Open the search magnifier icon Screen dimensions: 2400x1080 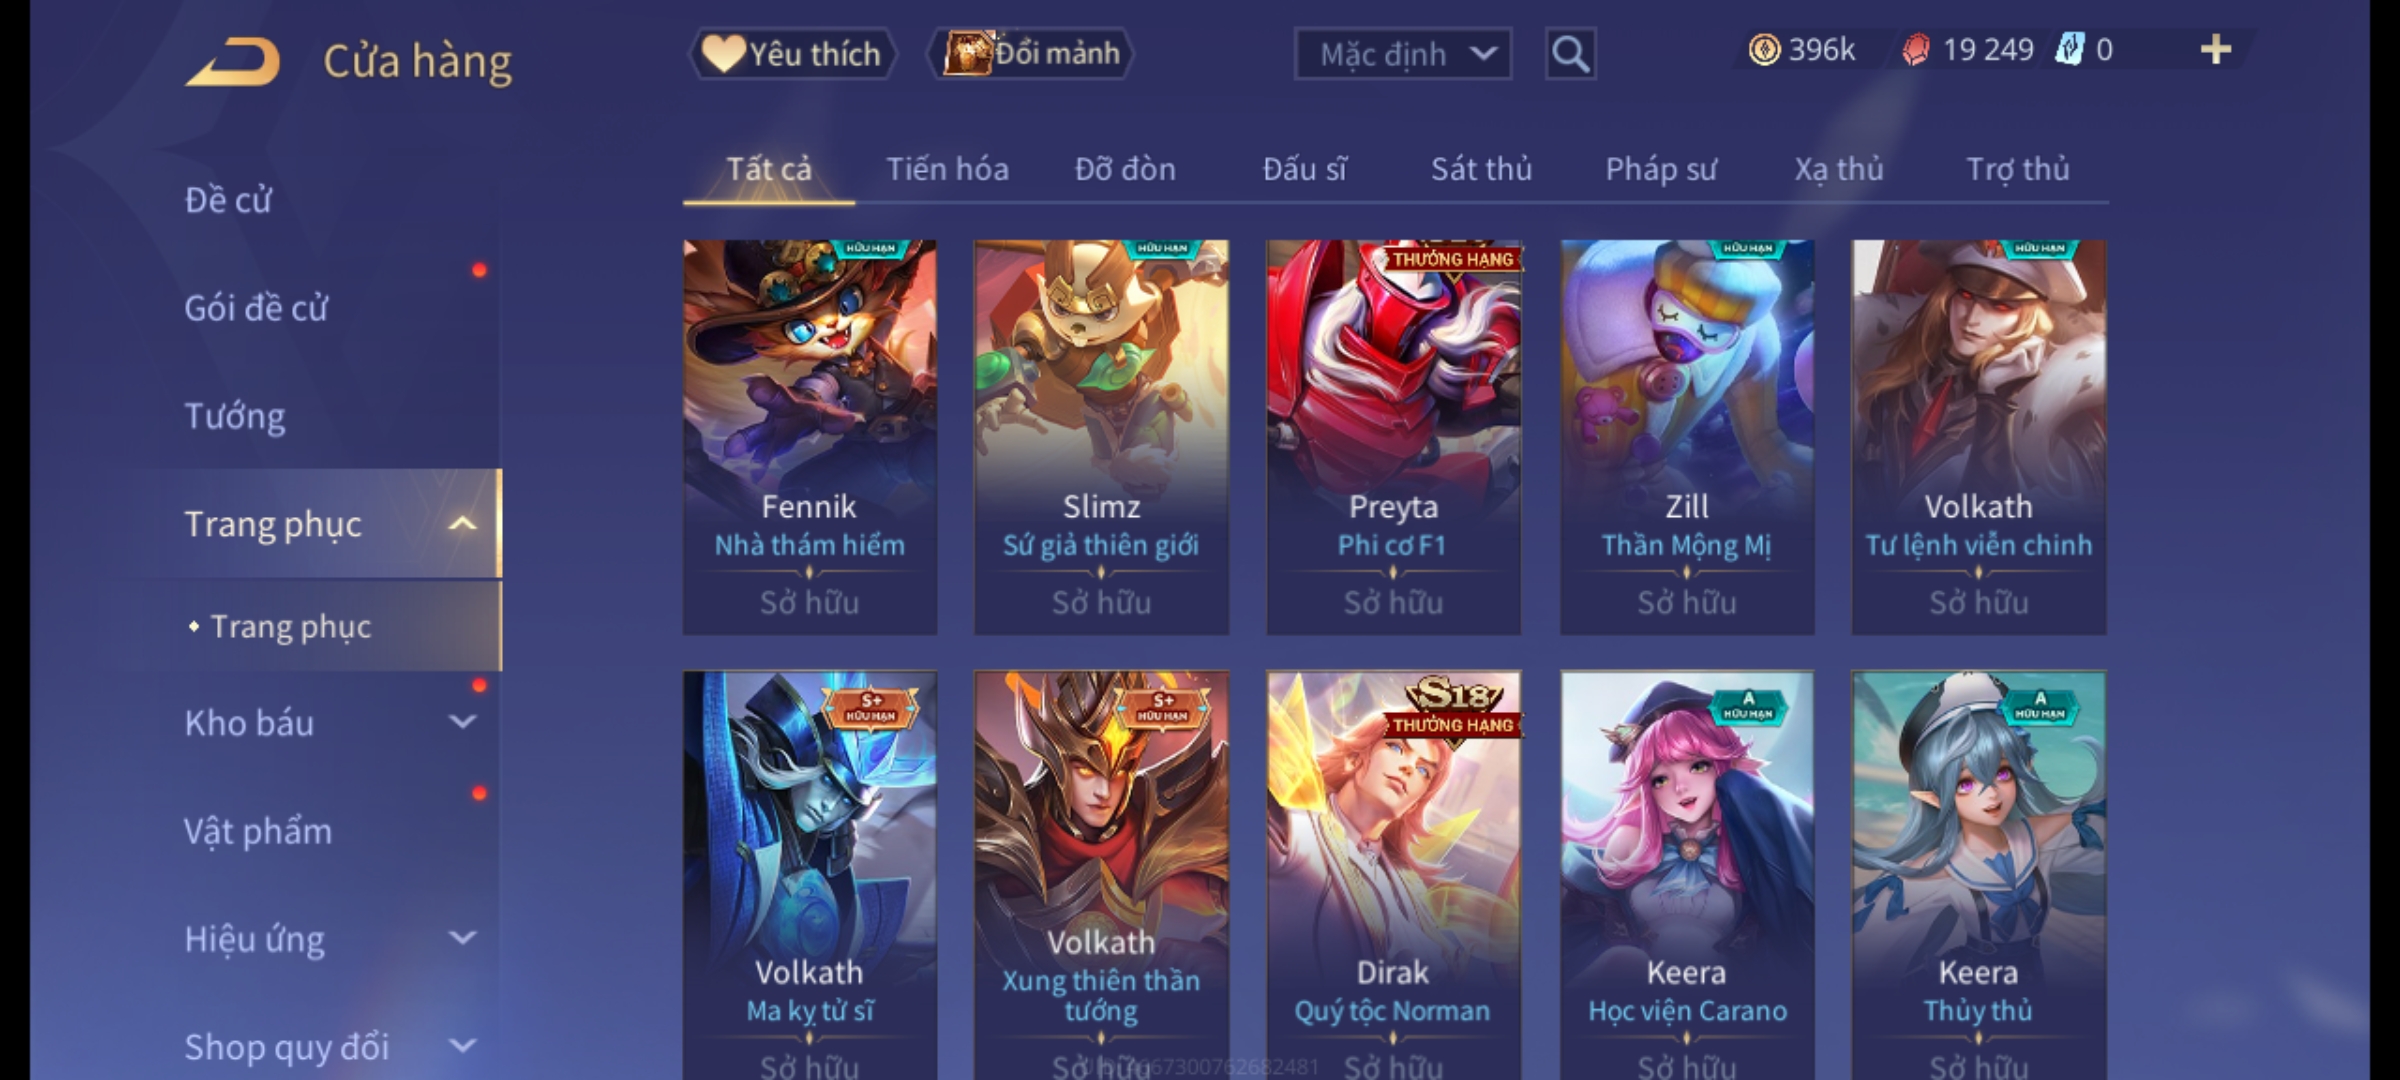point(1570,54)
